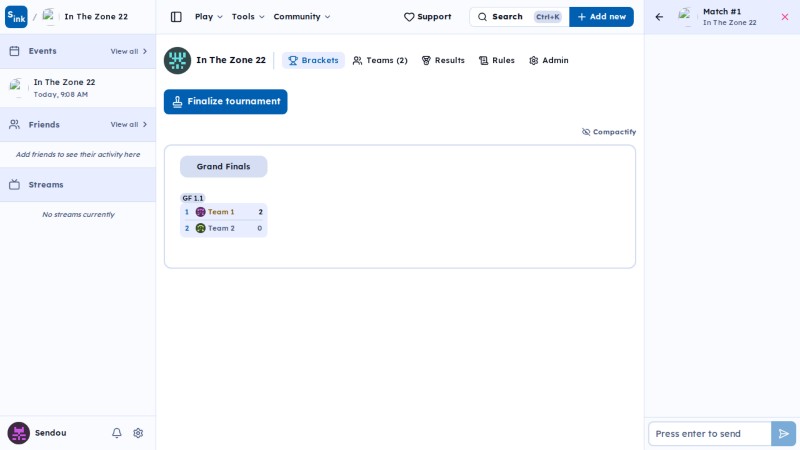The height and width of the screenshot is (450, 800).
Task: Switch to the Brackets tab
Action: (313, 60)
